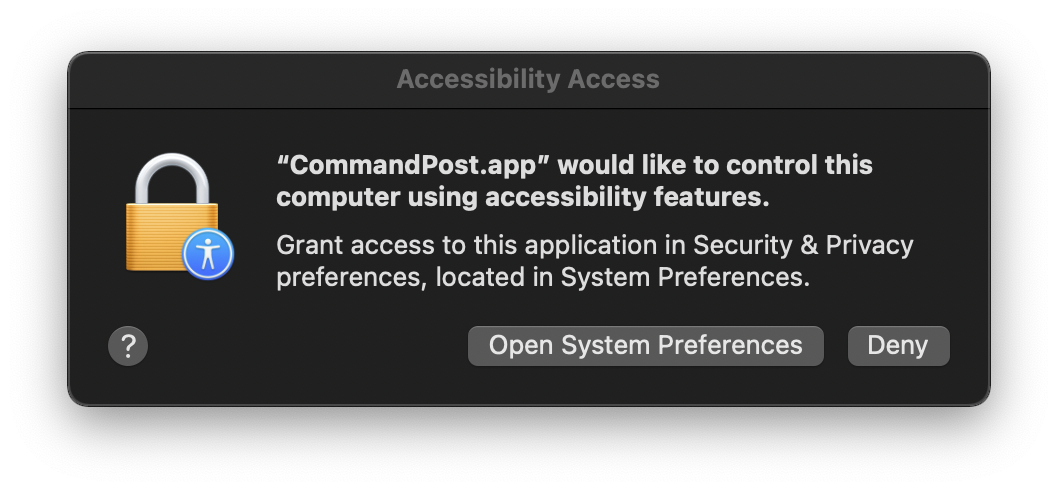Click the word "Accessibility" in title bar

coord(478,80)
